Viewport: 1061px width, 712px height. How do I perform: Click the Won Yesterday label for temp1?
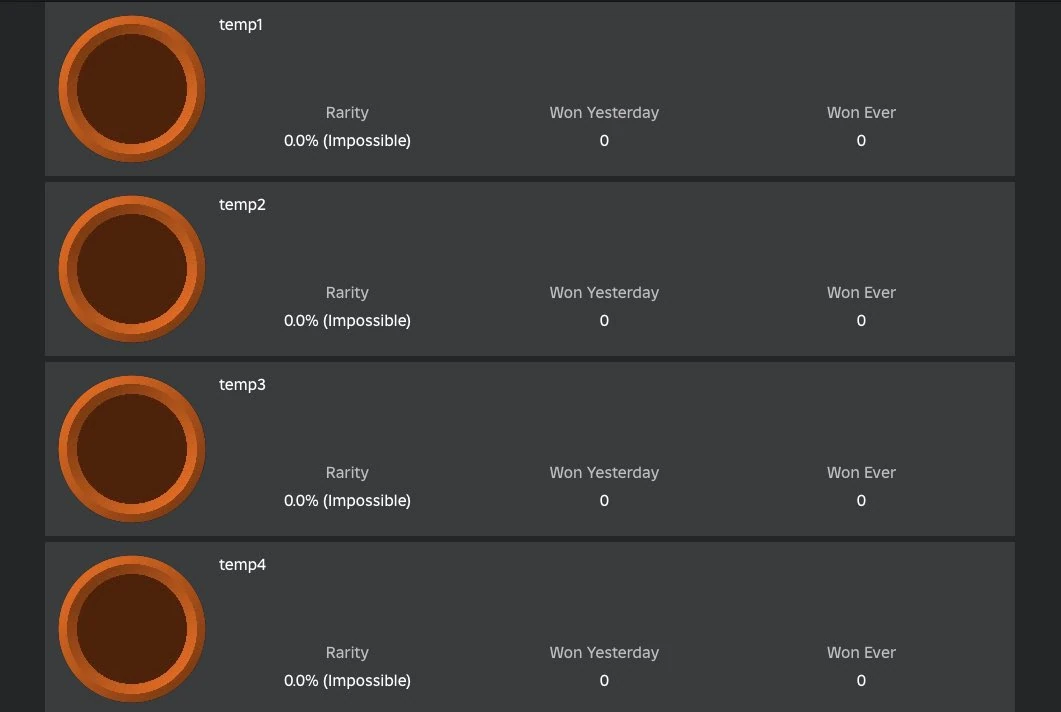click(x=604, y=113)
